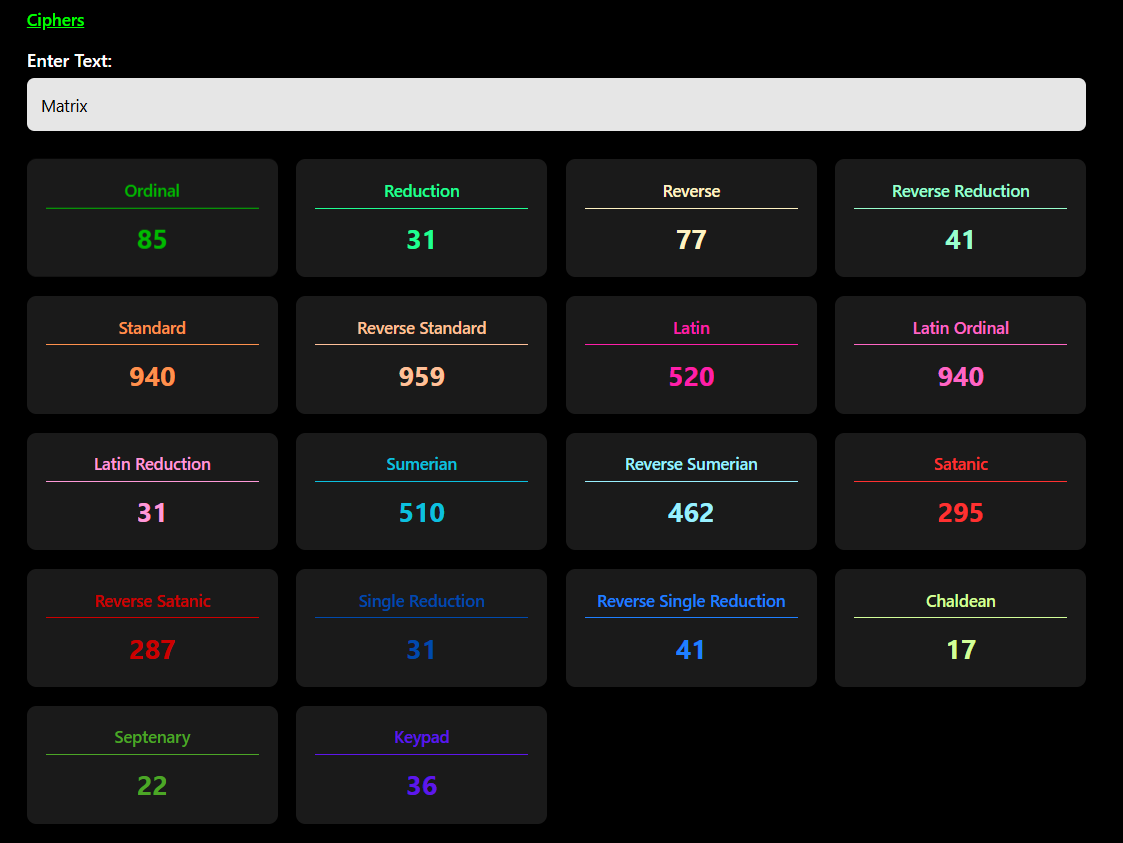Click the Enter Text input field

point(556,105)
